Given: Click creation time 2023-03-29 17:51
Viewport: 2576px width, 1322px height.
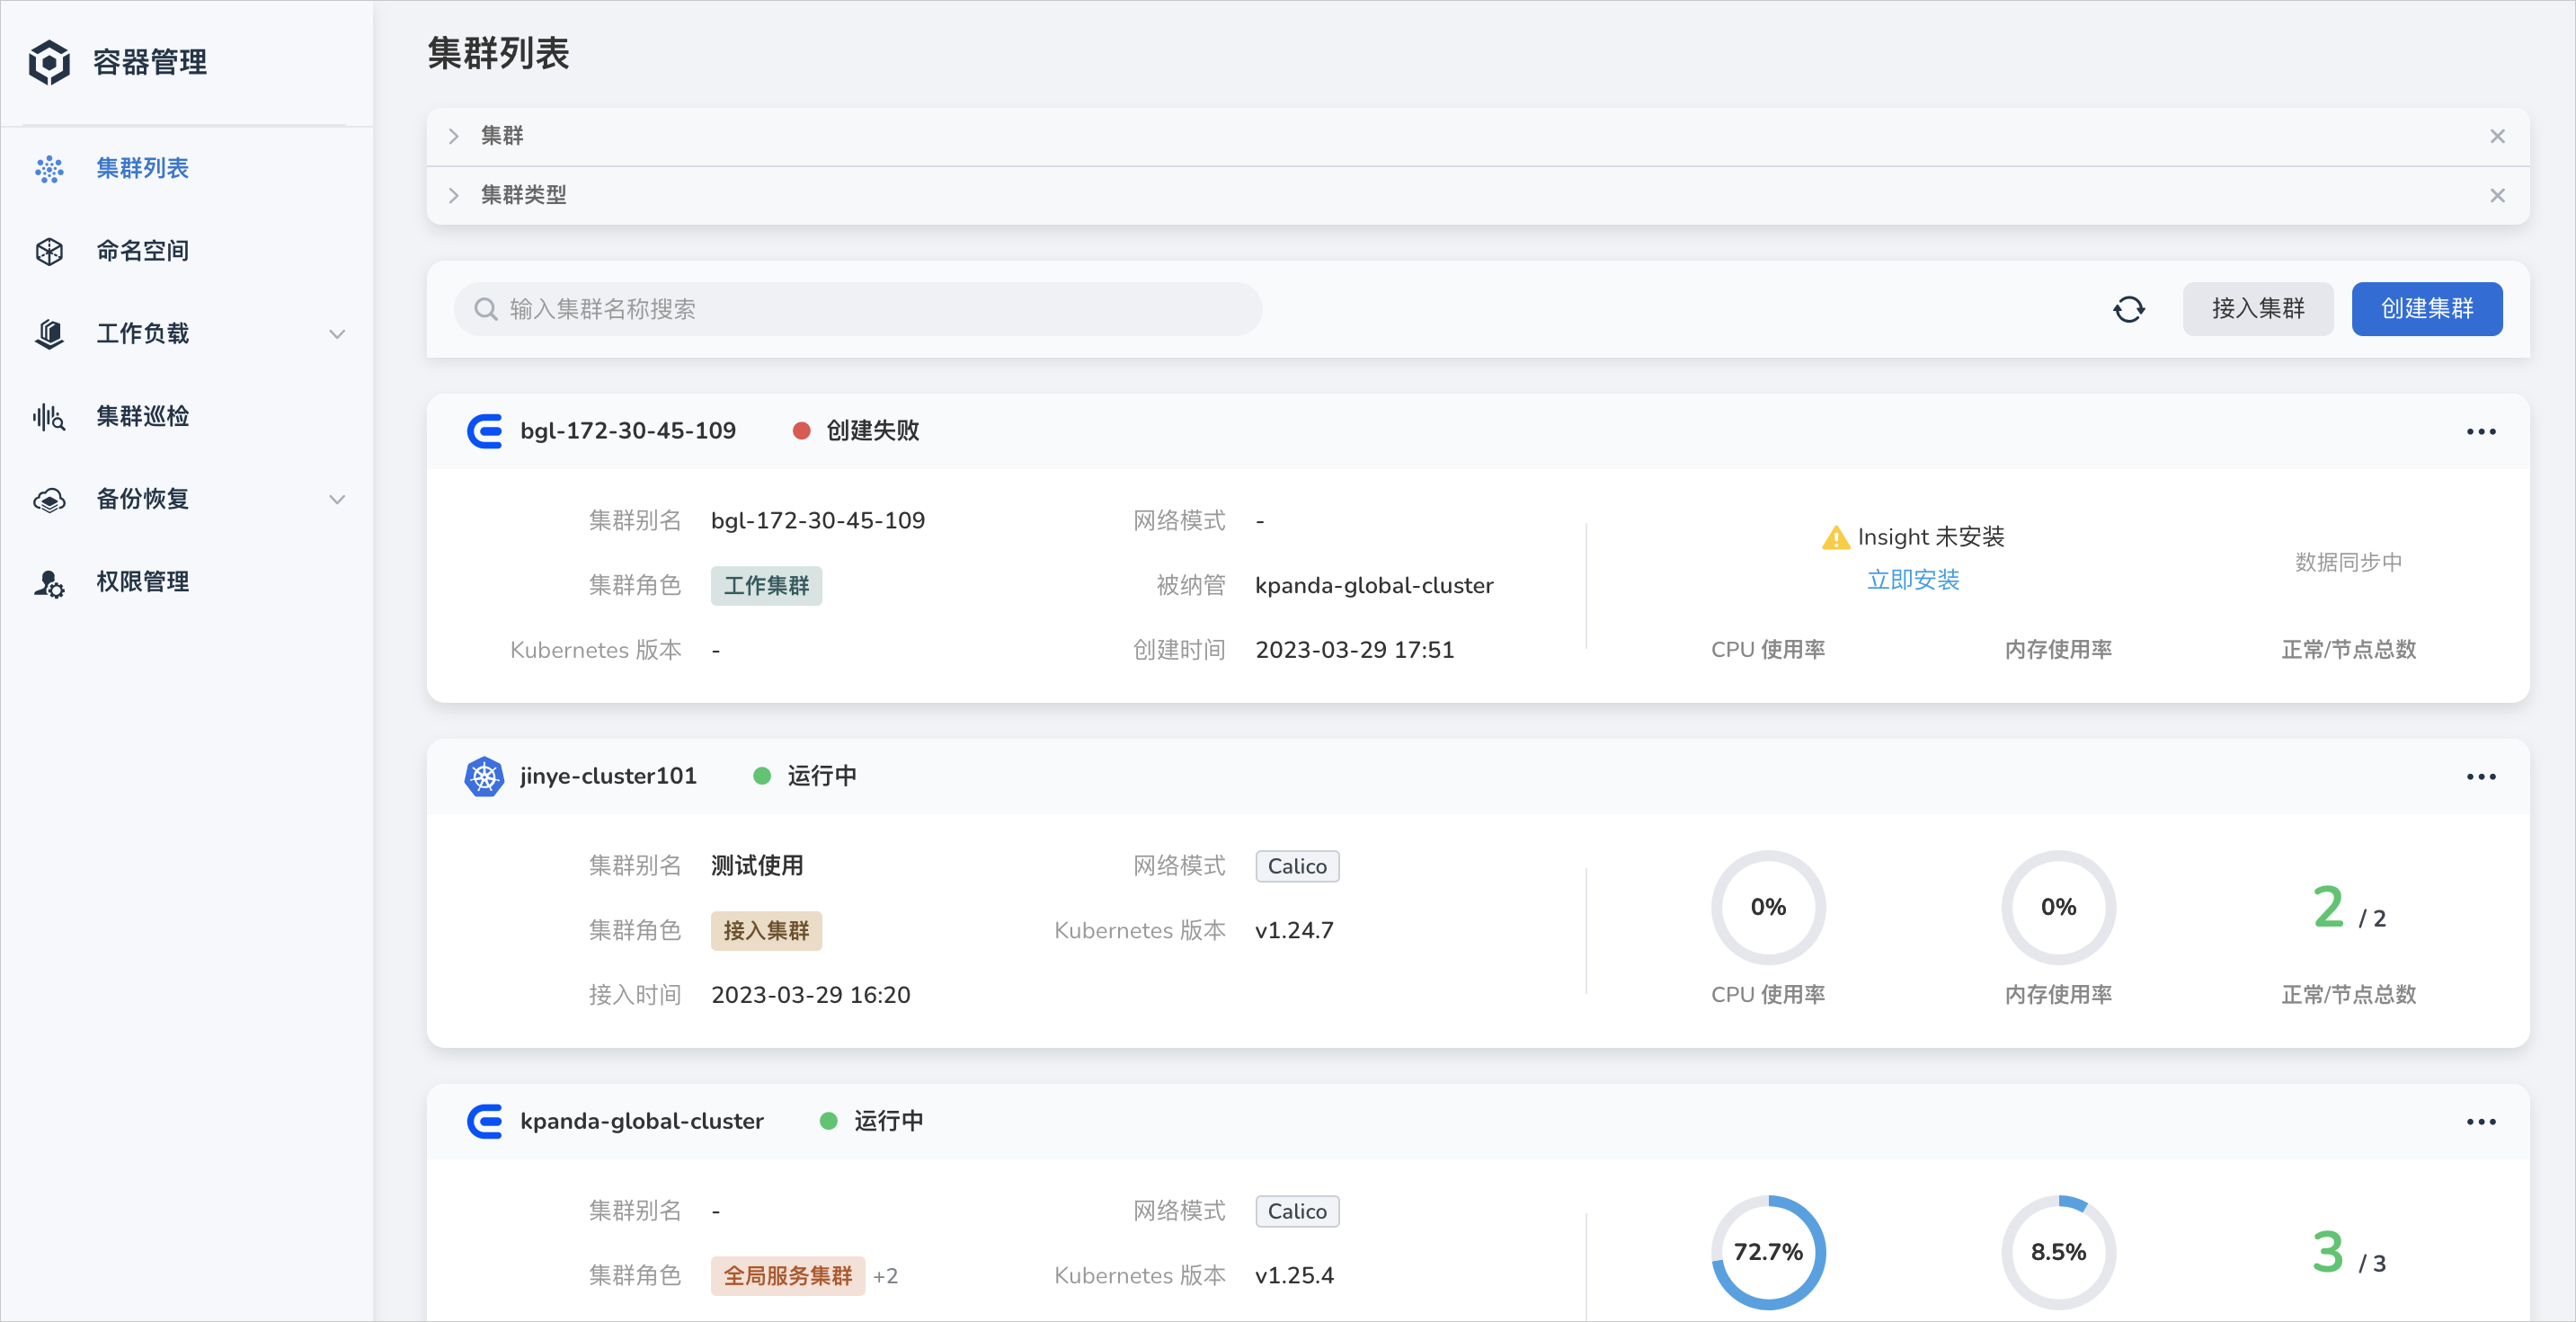Looking at the screenshot, I should pyautogui.click(x=1354, y=650).
